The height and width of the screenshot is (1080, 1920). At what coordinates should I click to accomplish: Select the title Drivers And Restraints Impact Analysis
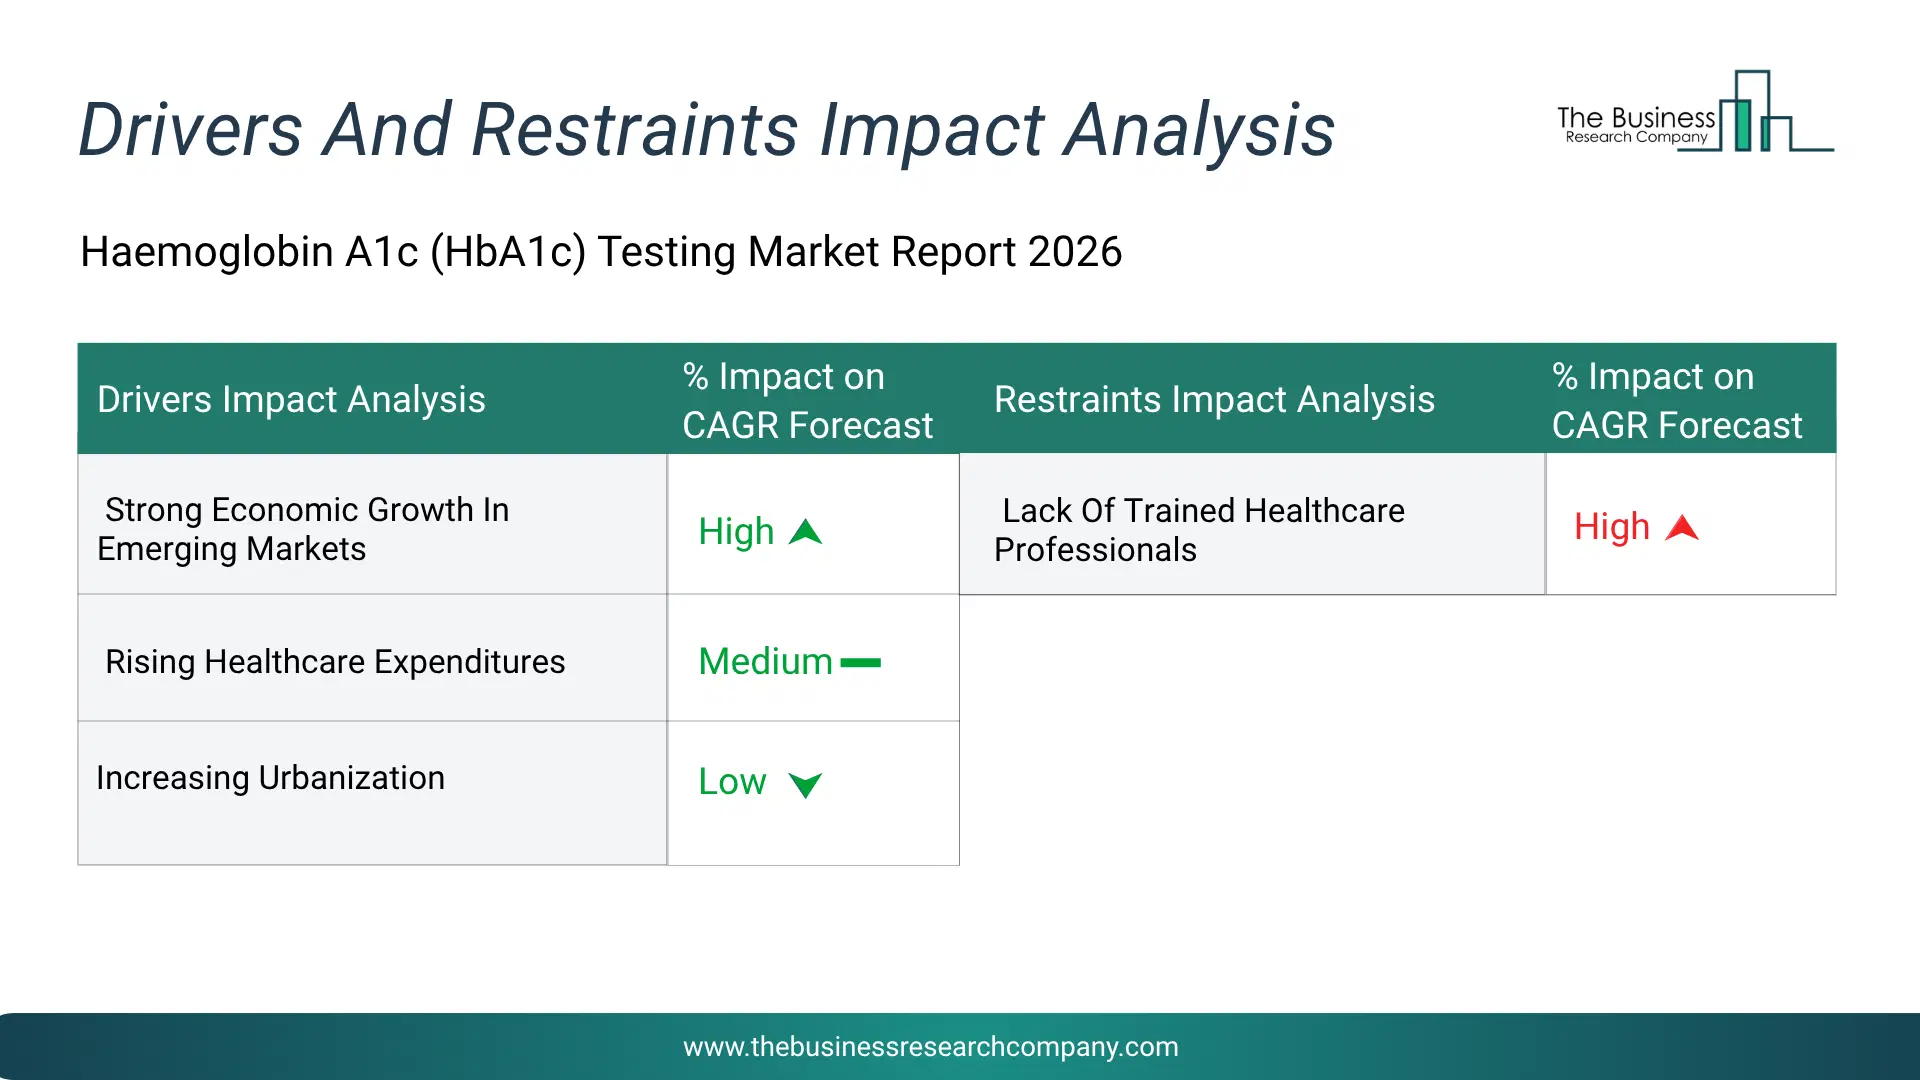coord(706,130)
